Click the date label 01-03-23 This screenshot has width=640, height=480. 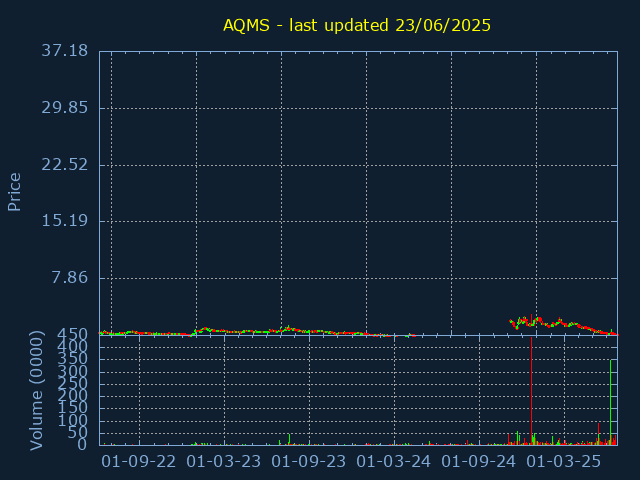224,462
